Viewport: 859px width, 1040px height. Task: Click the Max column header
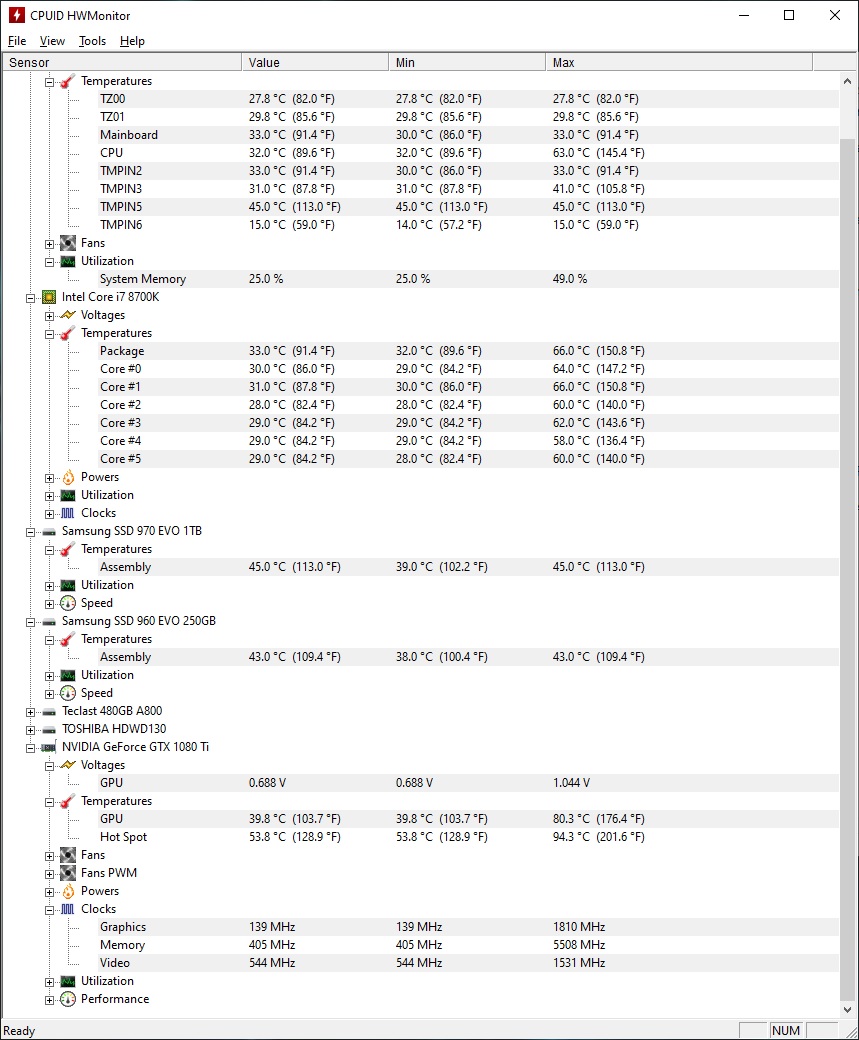[x=679, y=62]
